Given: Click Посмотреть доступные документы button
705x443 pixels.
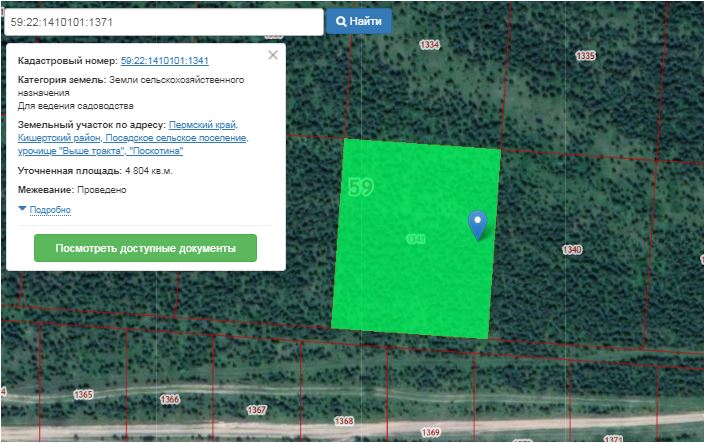Looking at the screenshot, I should click(x=145, y=248).
